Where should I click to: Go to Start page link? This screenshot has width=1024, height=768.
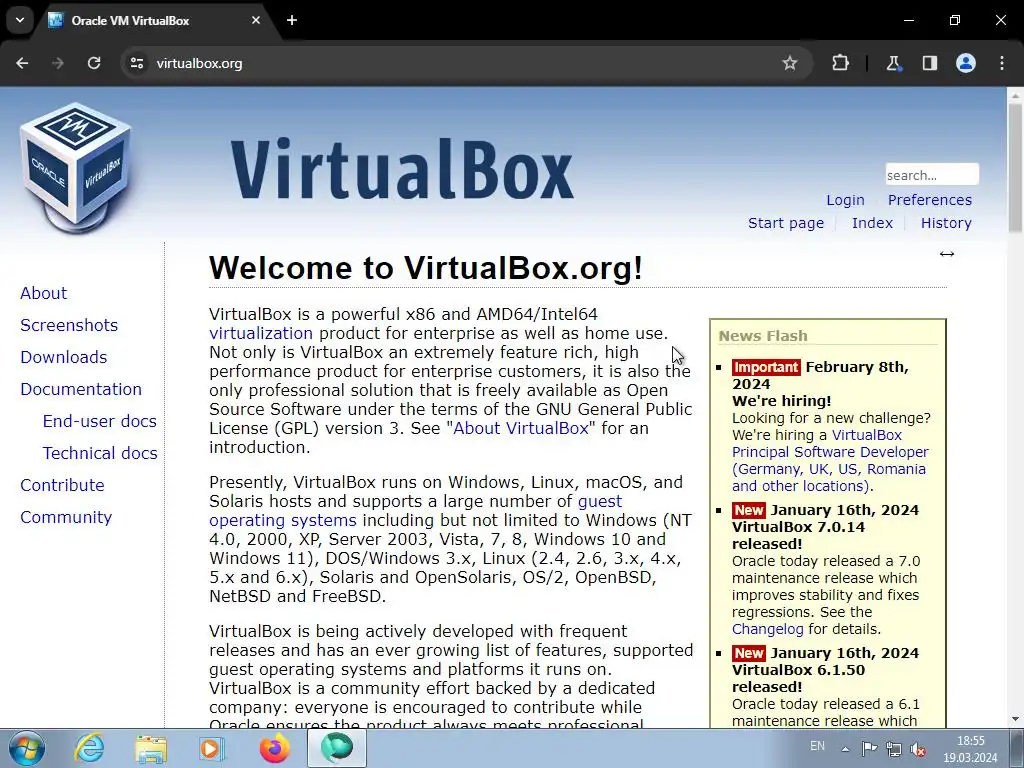tap(786, 223)
